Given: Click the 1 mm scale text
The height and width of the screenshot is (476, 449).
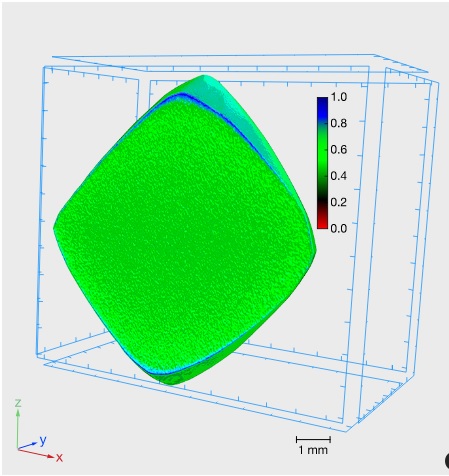Looking at the screenshot, I should tap(313, 450).
